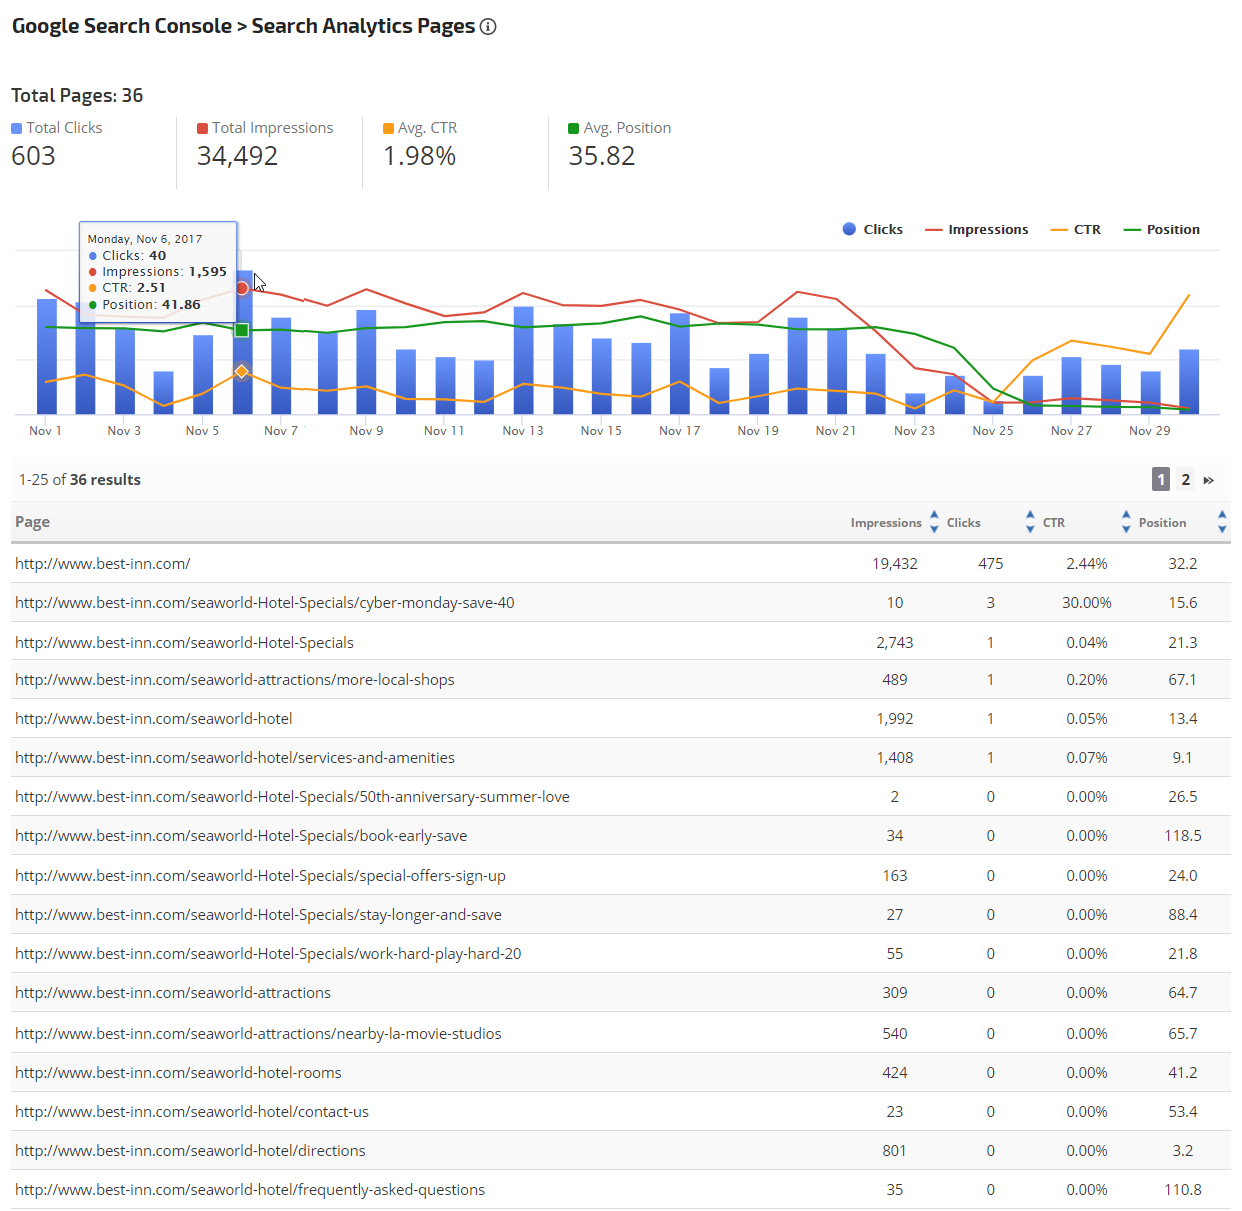This screenshot has width=1242, height=1211.
Task: Click the next page double-arrow icon
Action: click(1208, 480)
